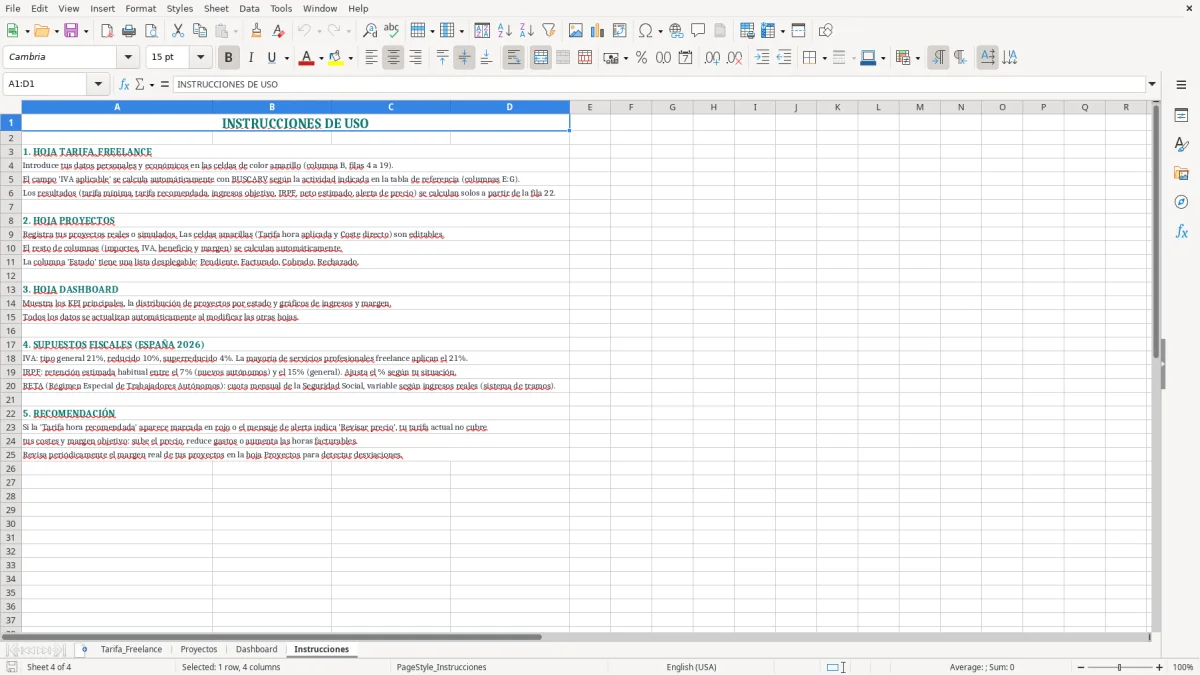Image resolution: width=1200 pixels, height=675 pixels.
Task: Open the font color dropdown arrow
Action: (x=320, y=58)
